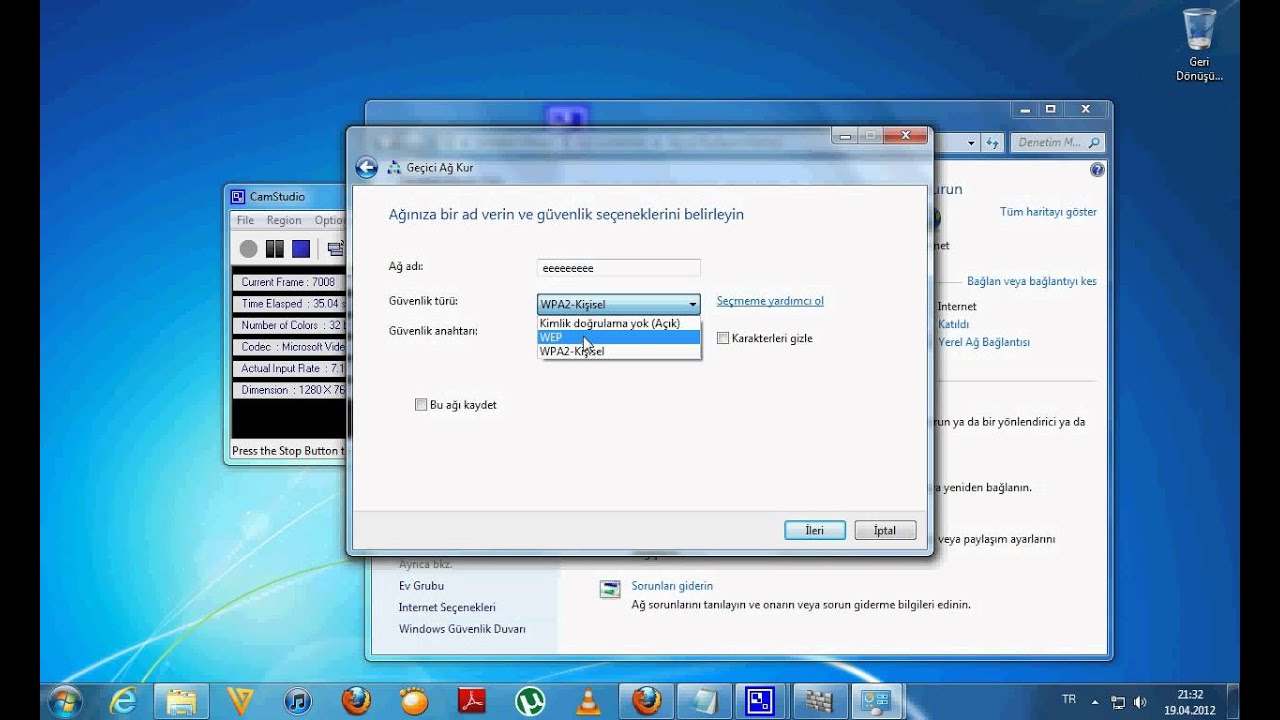This screenshot has height=720, width=1280.
Task: Click Bağlan veya bağlantıyı kes link
Action: tap(1032, 282)
